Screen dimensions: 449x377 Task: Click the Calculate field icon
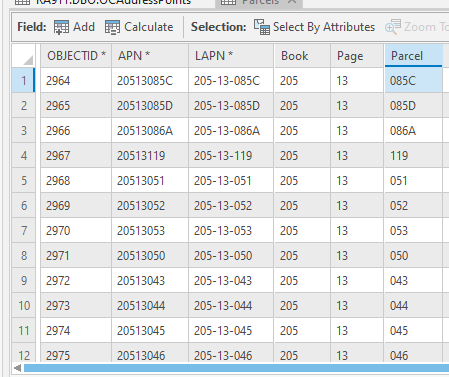coord(112,27)
